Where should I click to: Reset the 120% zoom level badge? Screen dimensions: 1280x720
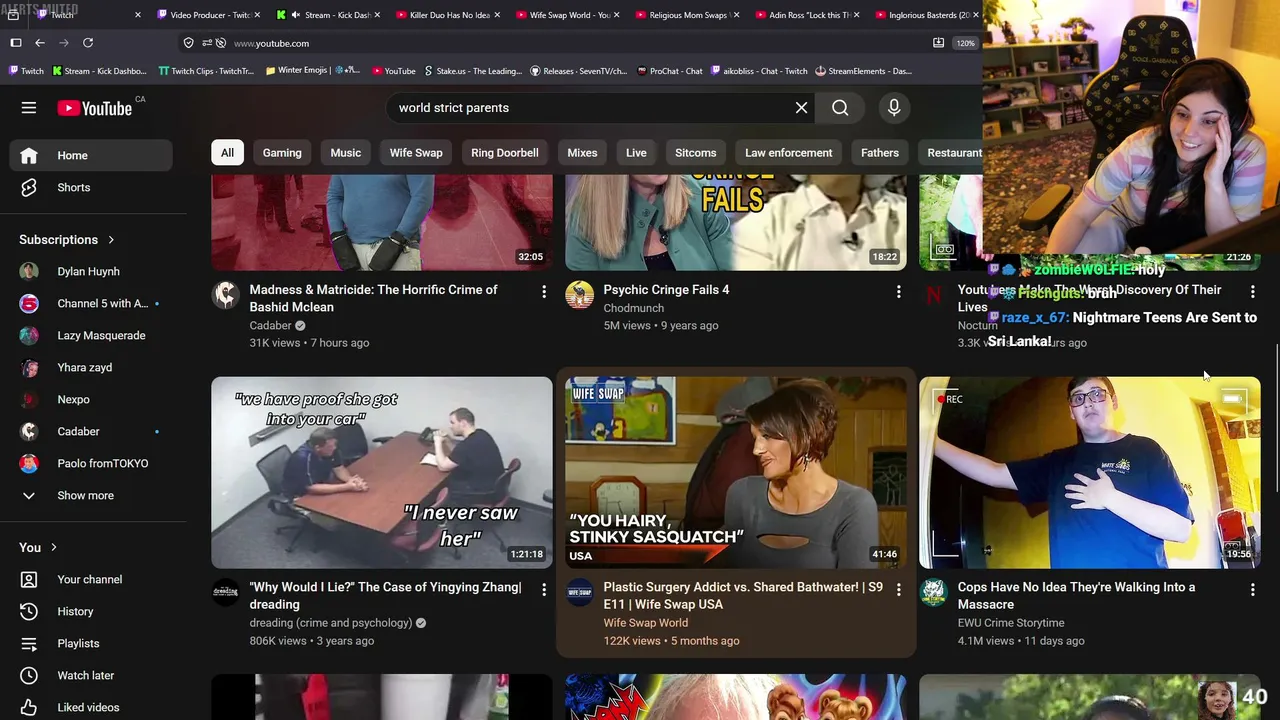coord(965,43)
